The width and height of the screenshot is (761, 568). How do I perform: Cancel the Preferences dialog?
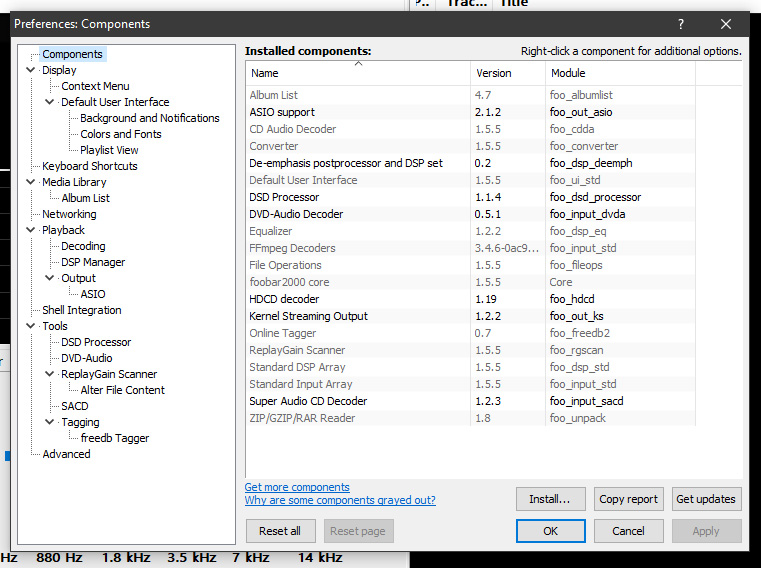click(x=629, y=531)
